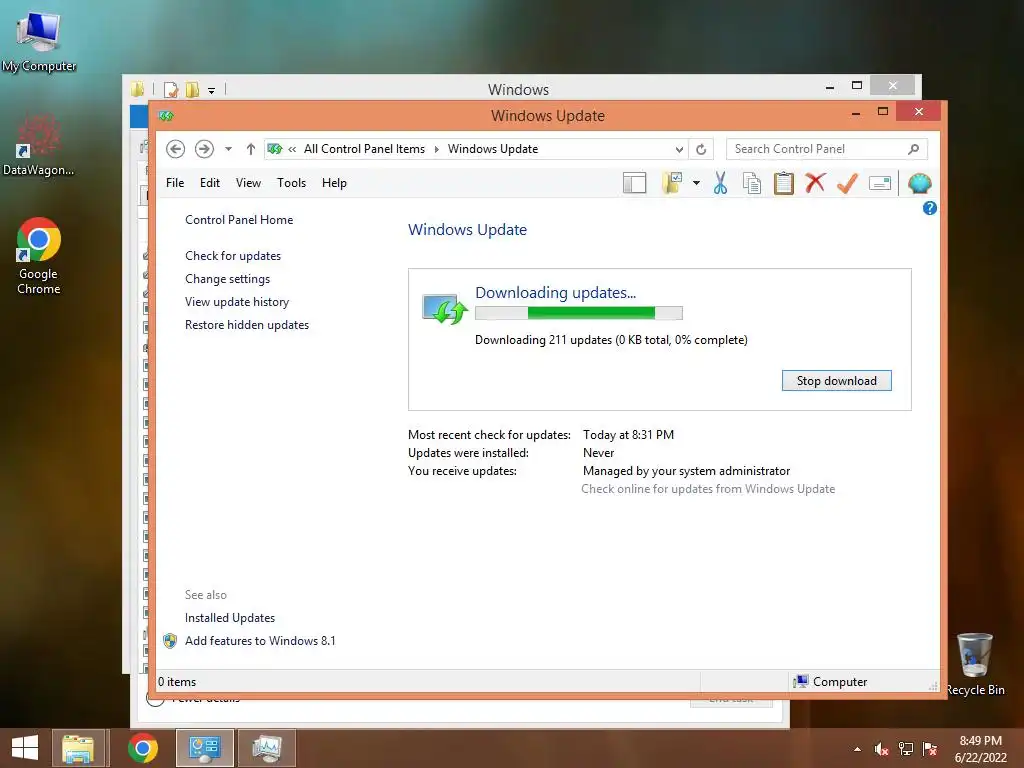
Task: Open the Help menu
Action: point(334,183)
